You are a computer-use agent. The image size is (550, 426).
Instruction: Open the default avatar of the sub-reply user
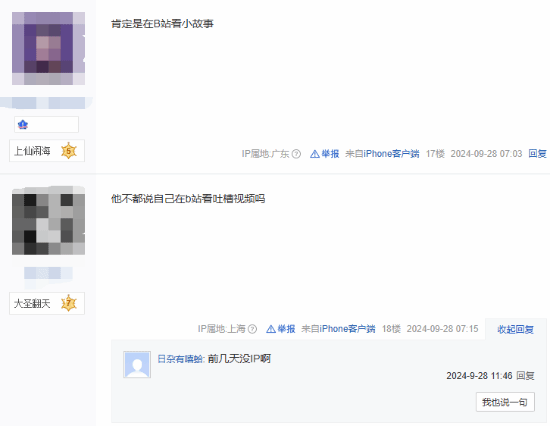137,365
